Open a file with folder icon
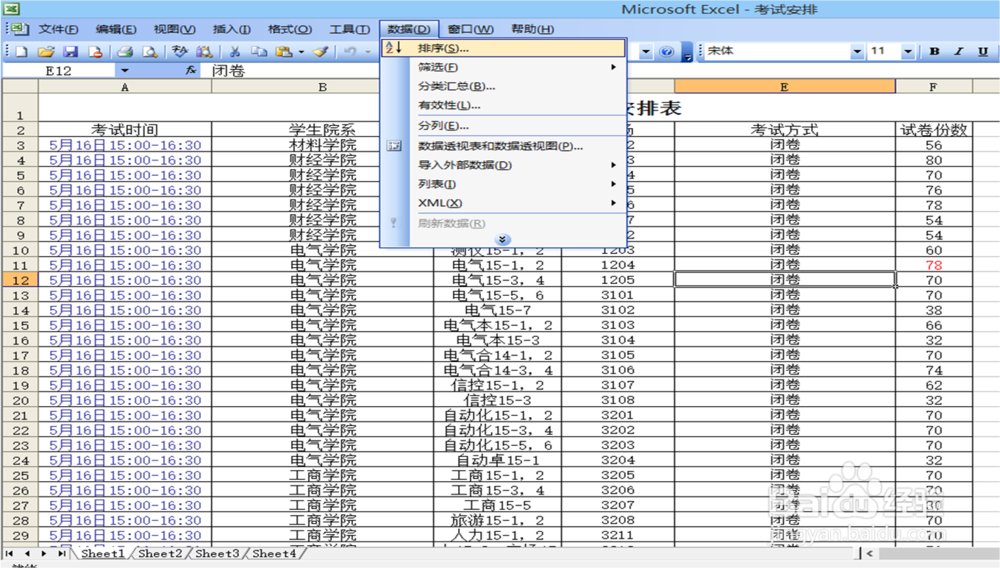1000x568 pixels. coord(46,52)
